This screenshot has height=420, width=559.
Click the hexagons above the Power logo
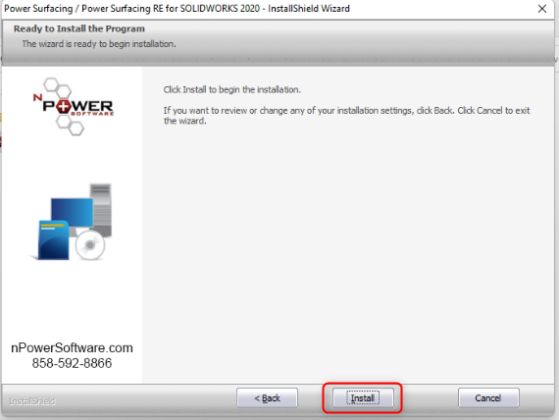57,88
